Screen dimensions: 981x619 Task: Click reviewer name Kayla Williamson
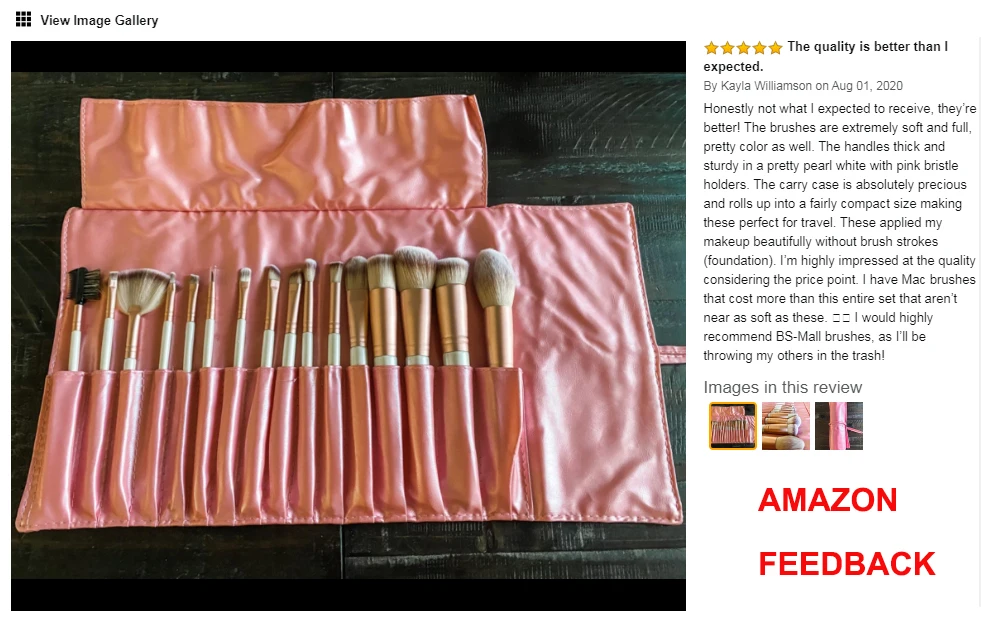tap(766, 86)
